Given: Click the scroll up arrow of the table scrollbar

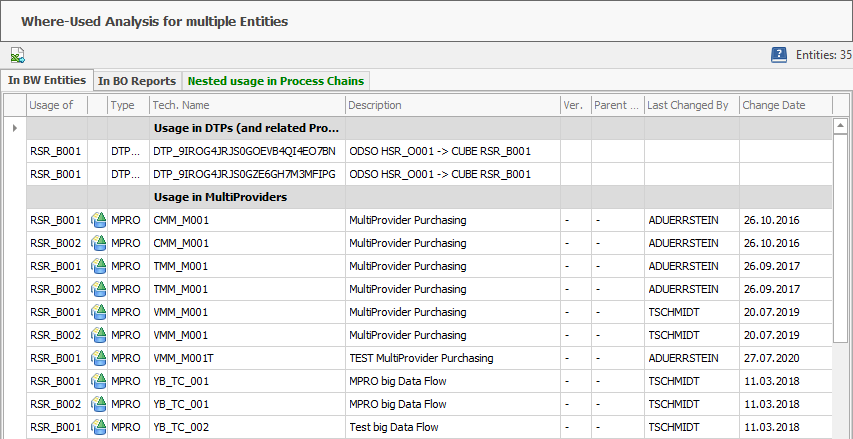Looking at the screenshot, I should coord(844,127).
